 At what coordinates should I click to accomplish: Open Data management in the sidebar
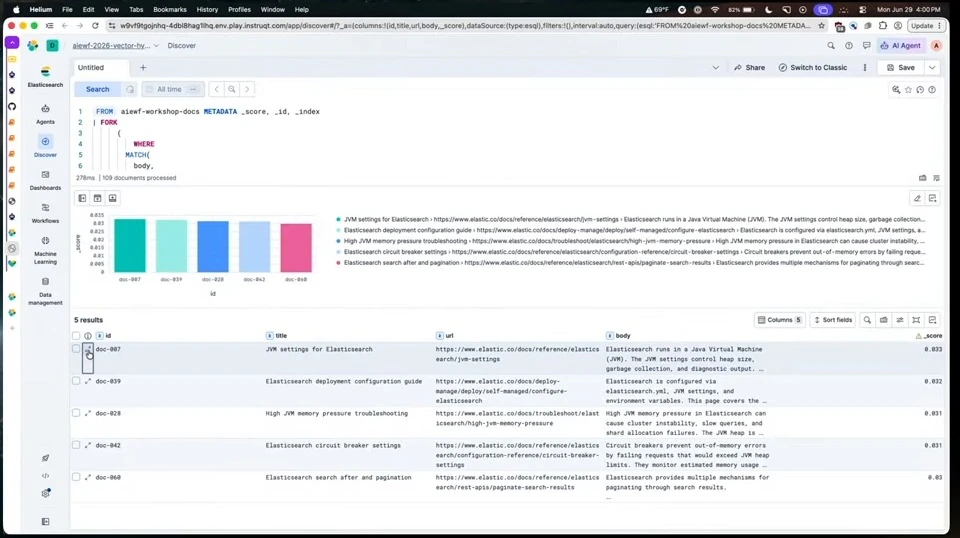45,291
